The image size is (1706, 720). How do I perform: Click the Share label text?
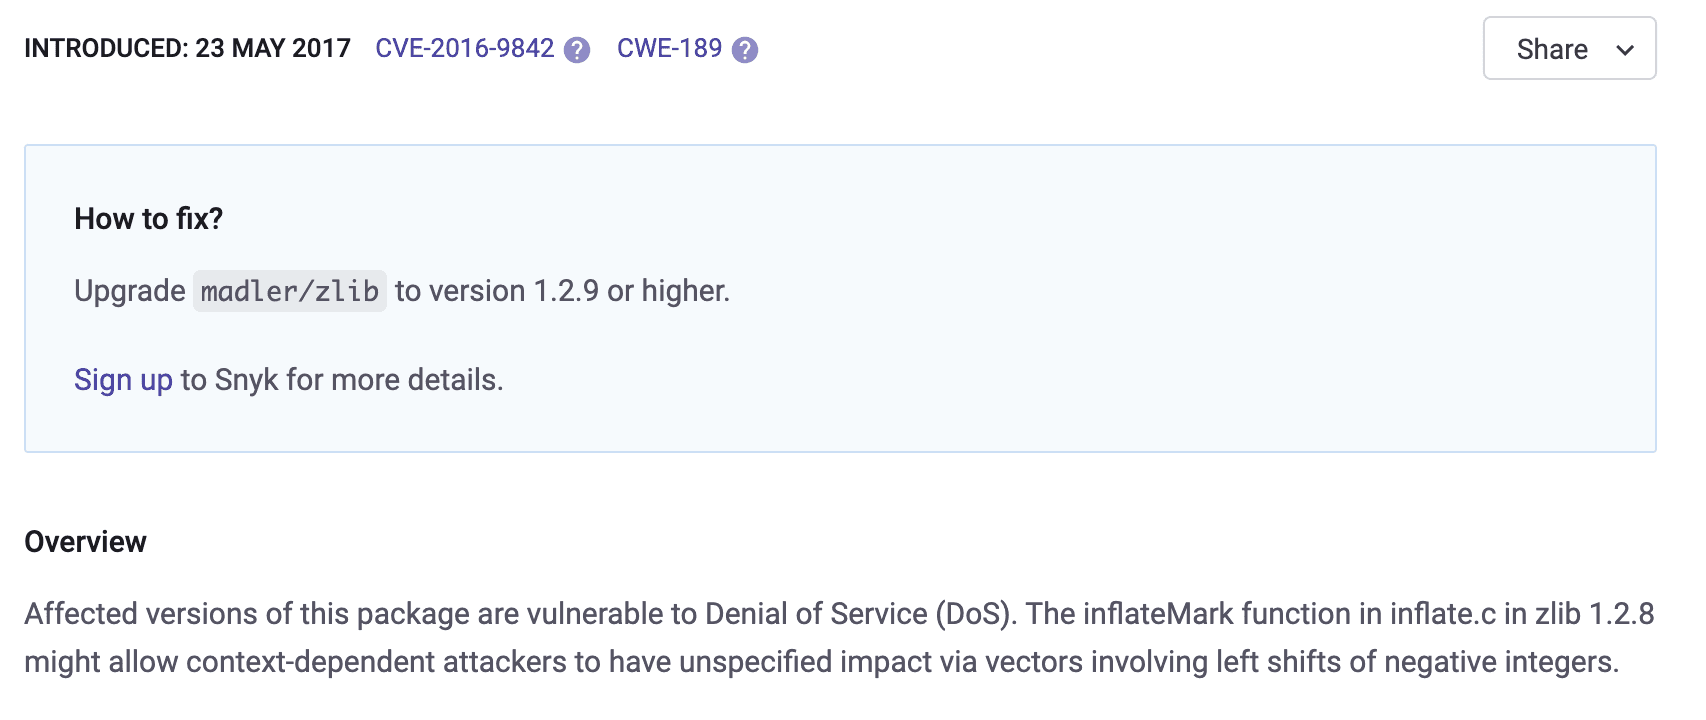(1552, 49)
